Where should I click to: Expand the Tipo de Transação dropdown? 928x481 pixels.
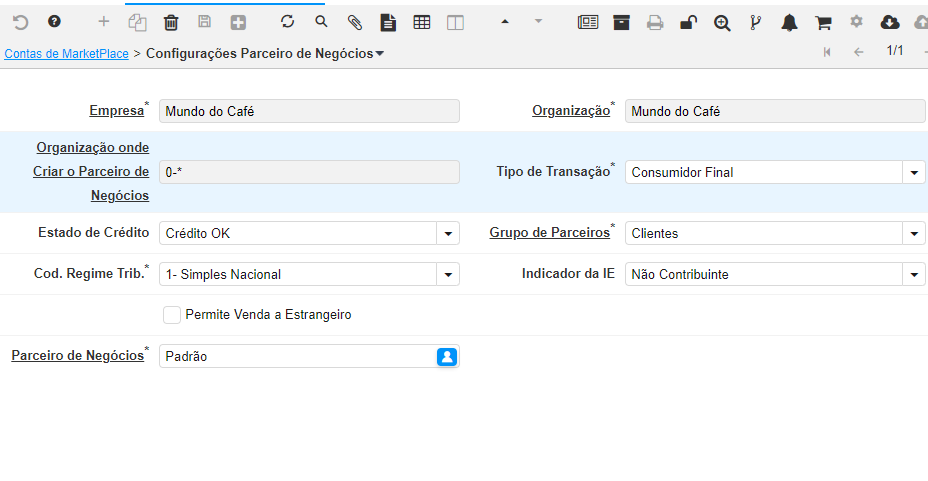pyautogui.click(x=915, y=173)
